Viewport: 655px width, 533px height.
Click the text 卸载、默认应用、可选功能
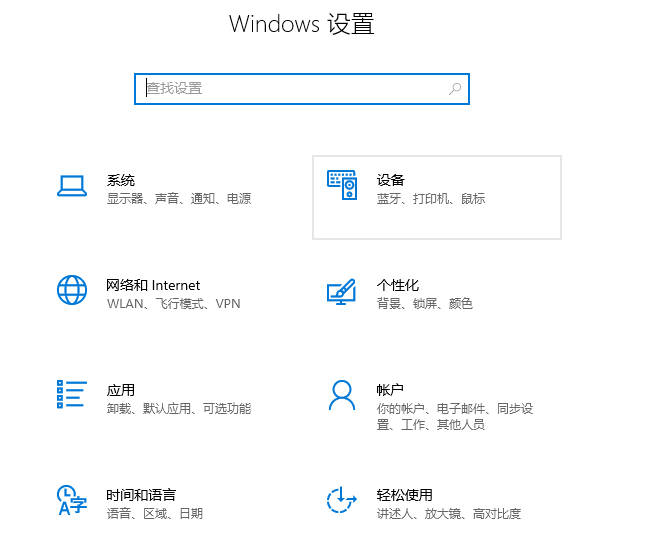(179, 408)
